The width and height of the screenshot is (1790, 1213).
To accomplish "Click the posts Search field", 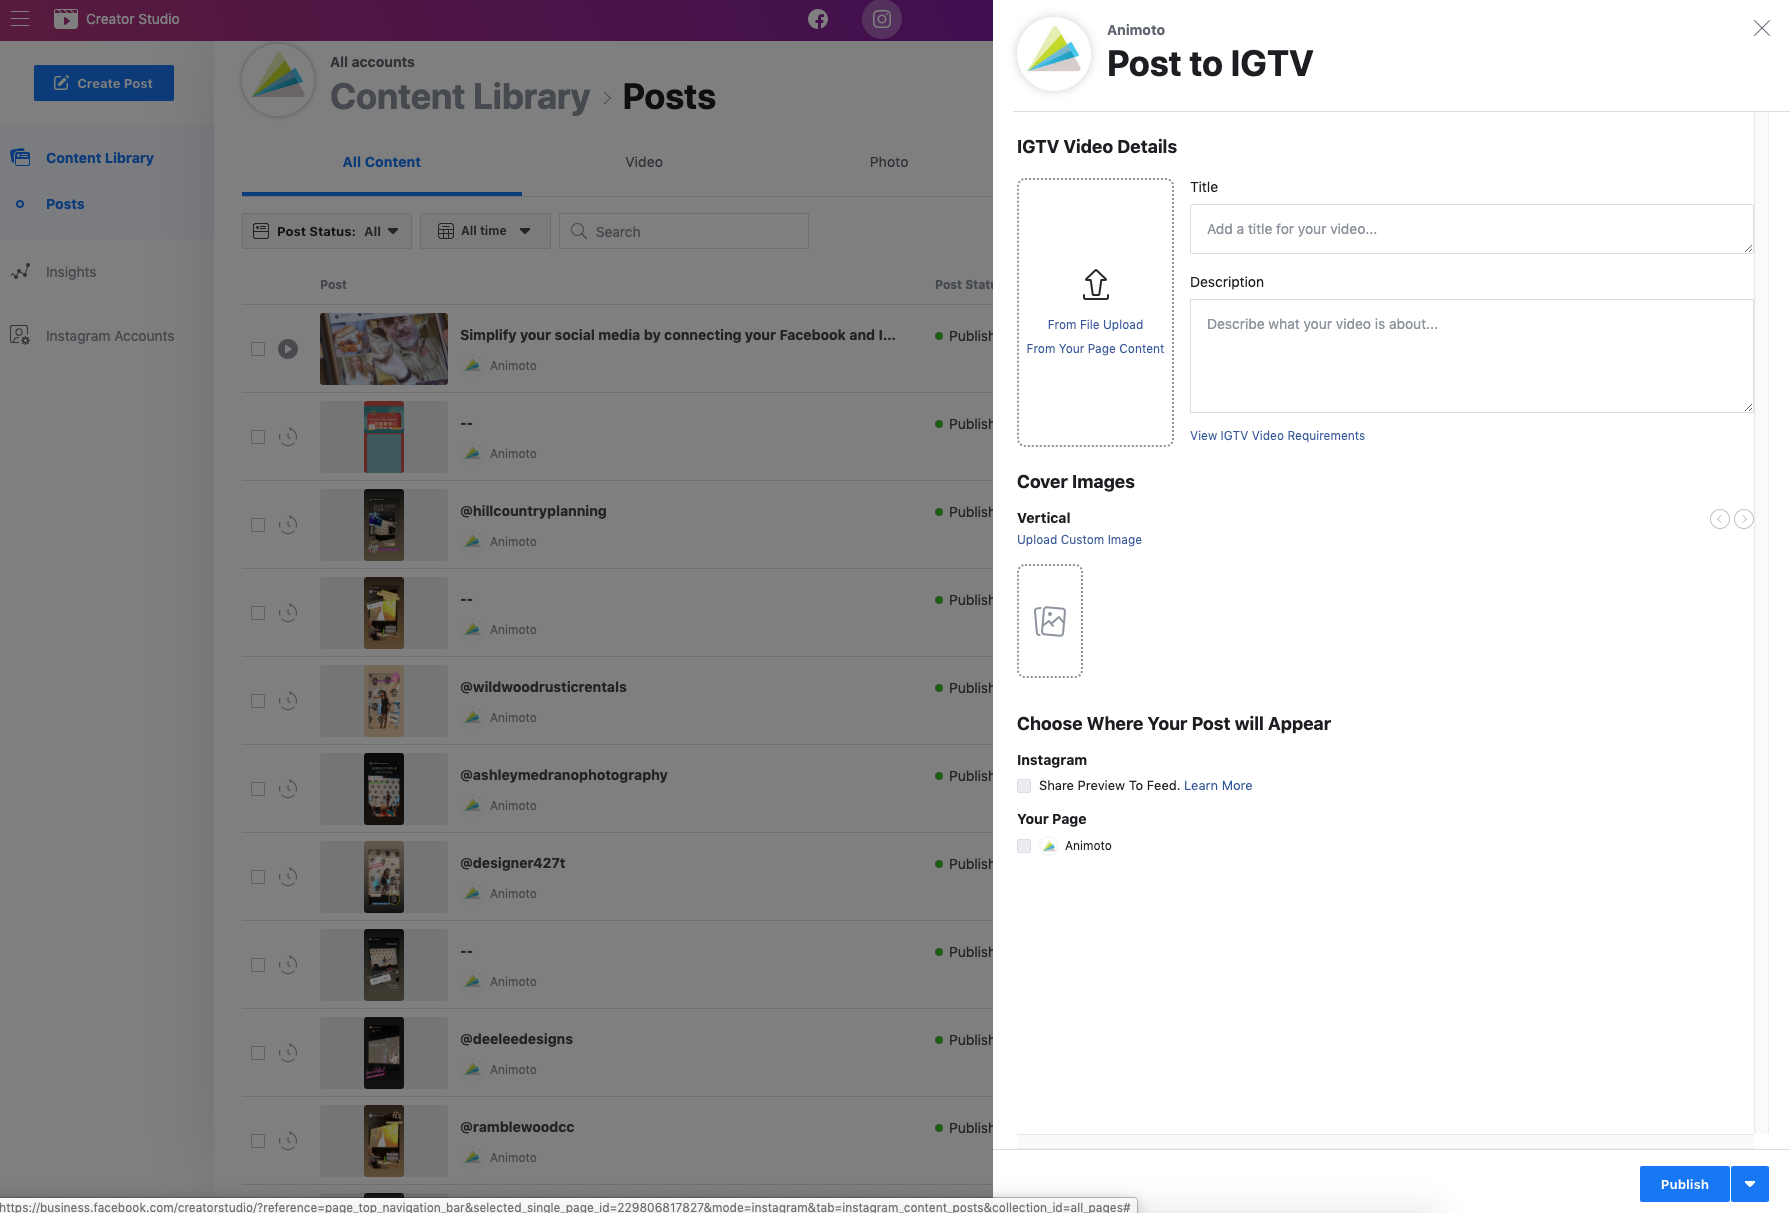I will pos(684,231).
